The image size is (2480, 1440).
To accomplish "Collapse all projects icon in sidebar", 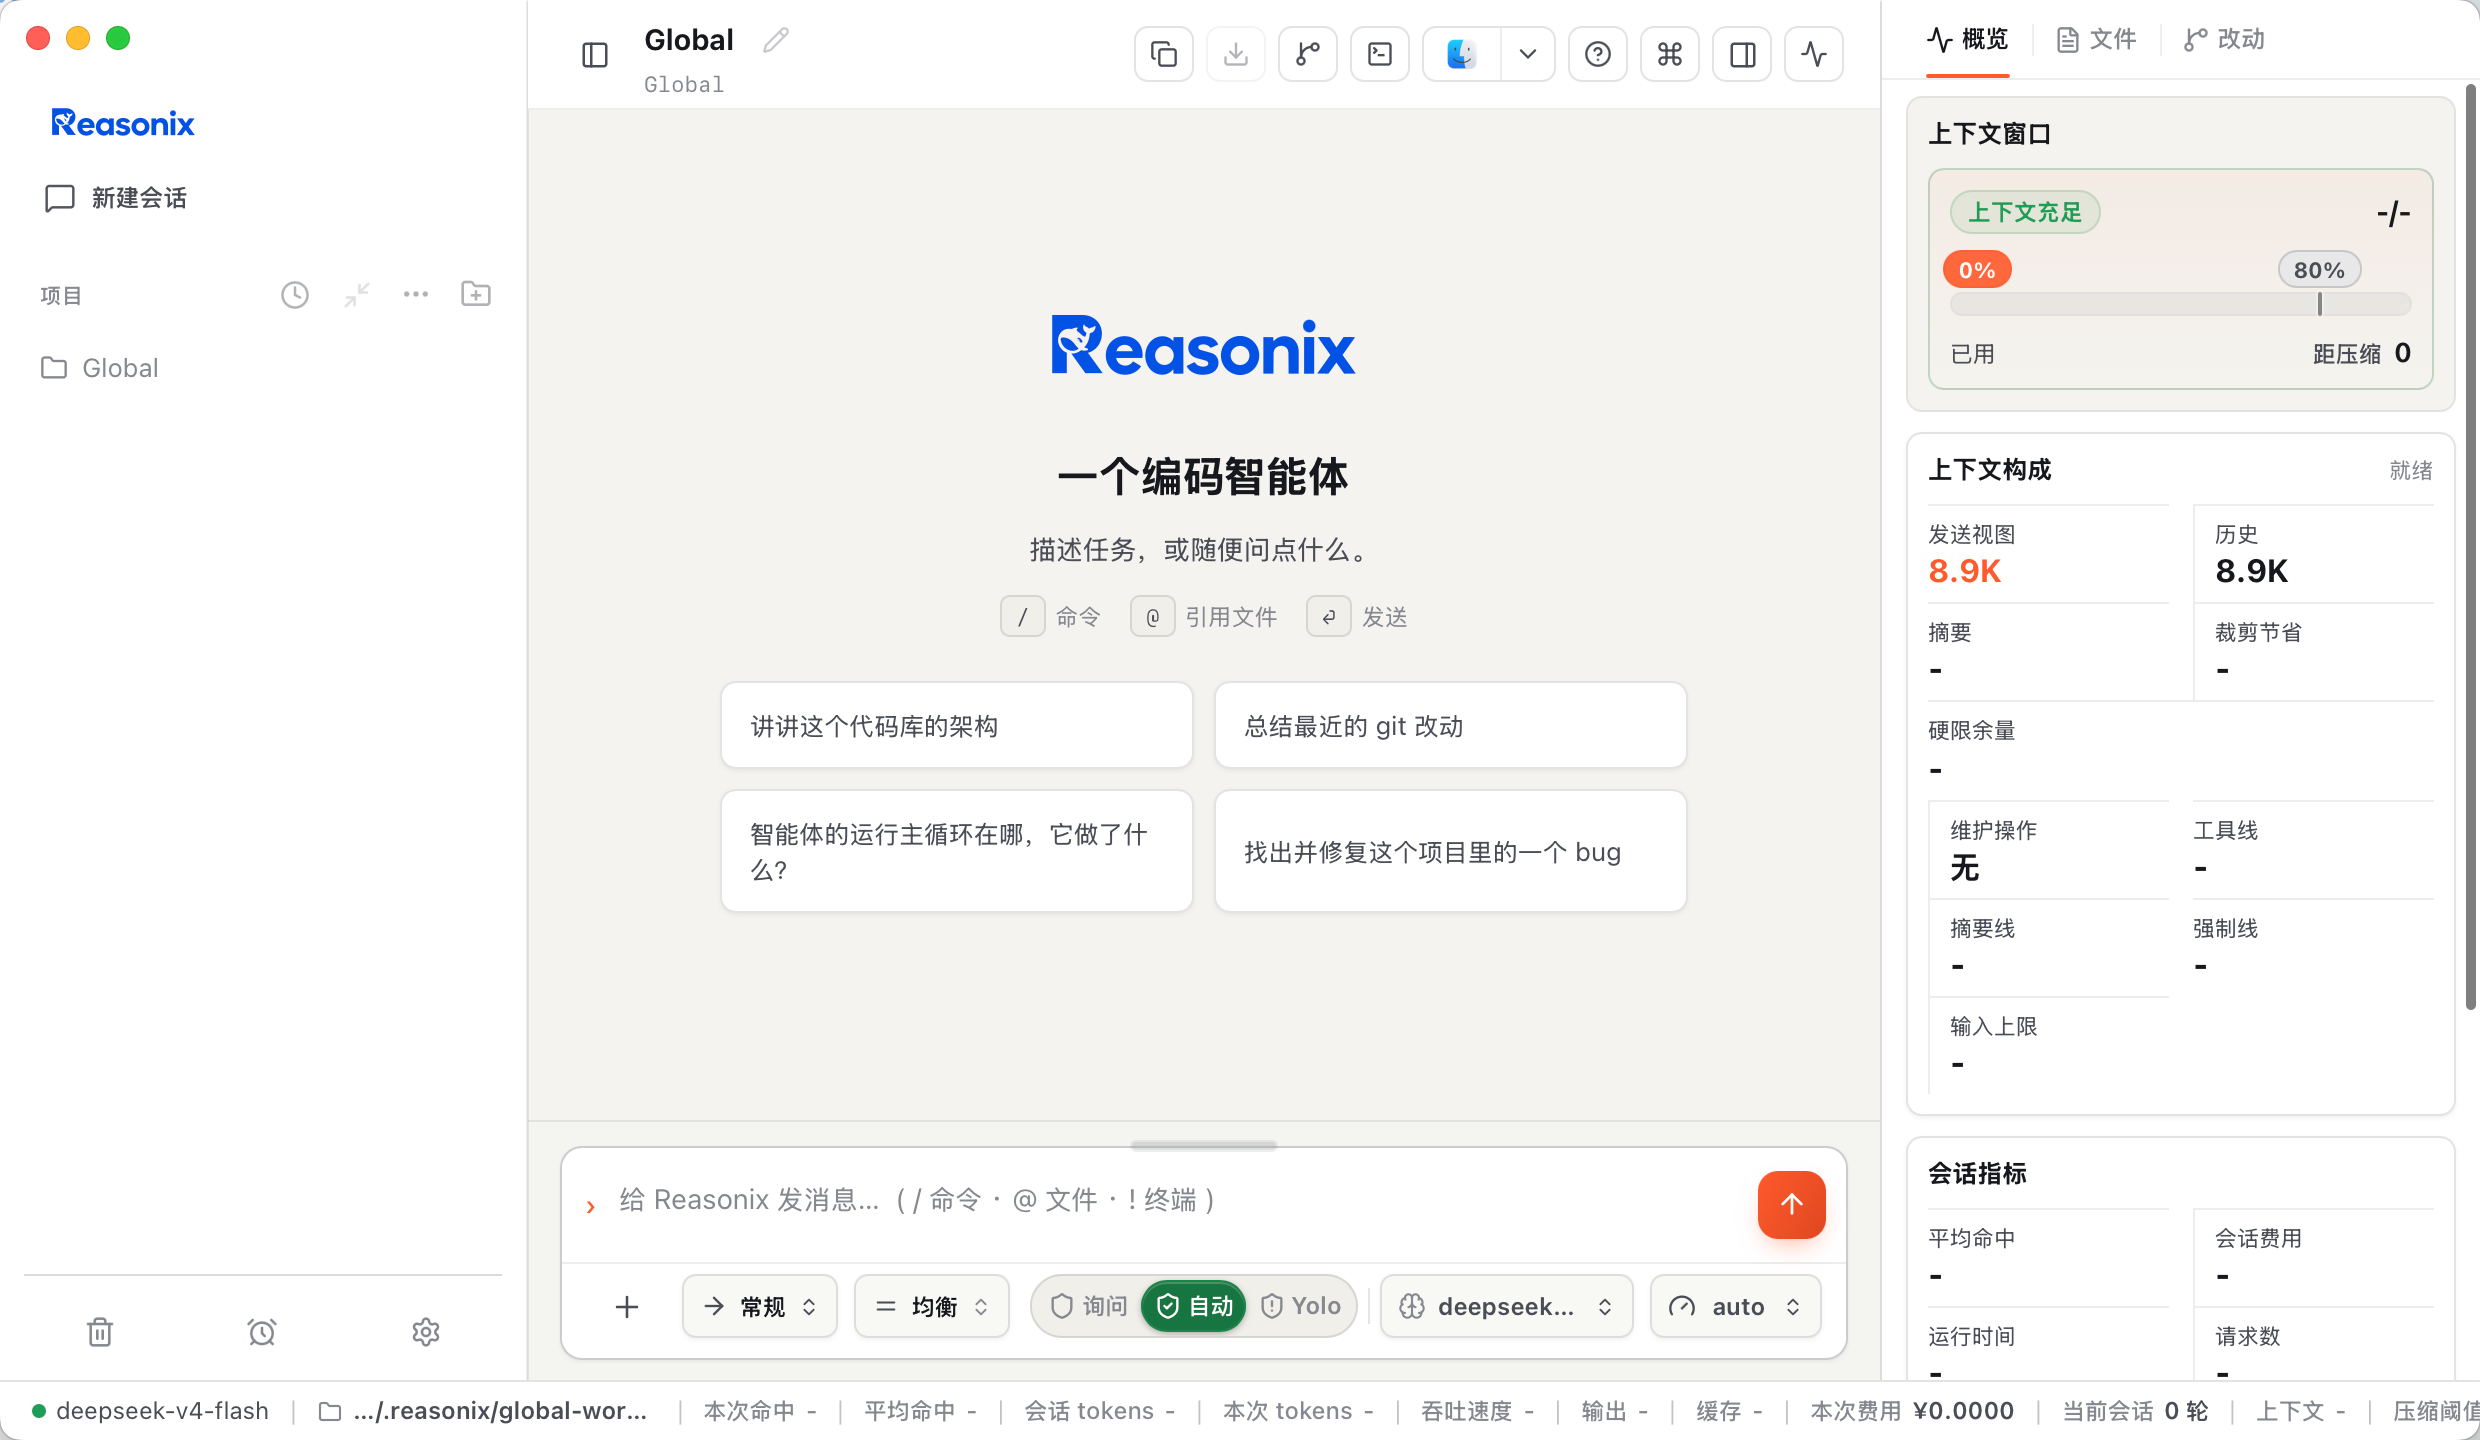I will [x=356, y=295].
